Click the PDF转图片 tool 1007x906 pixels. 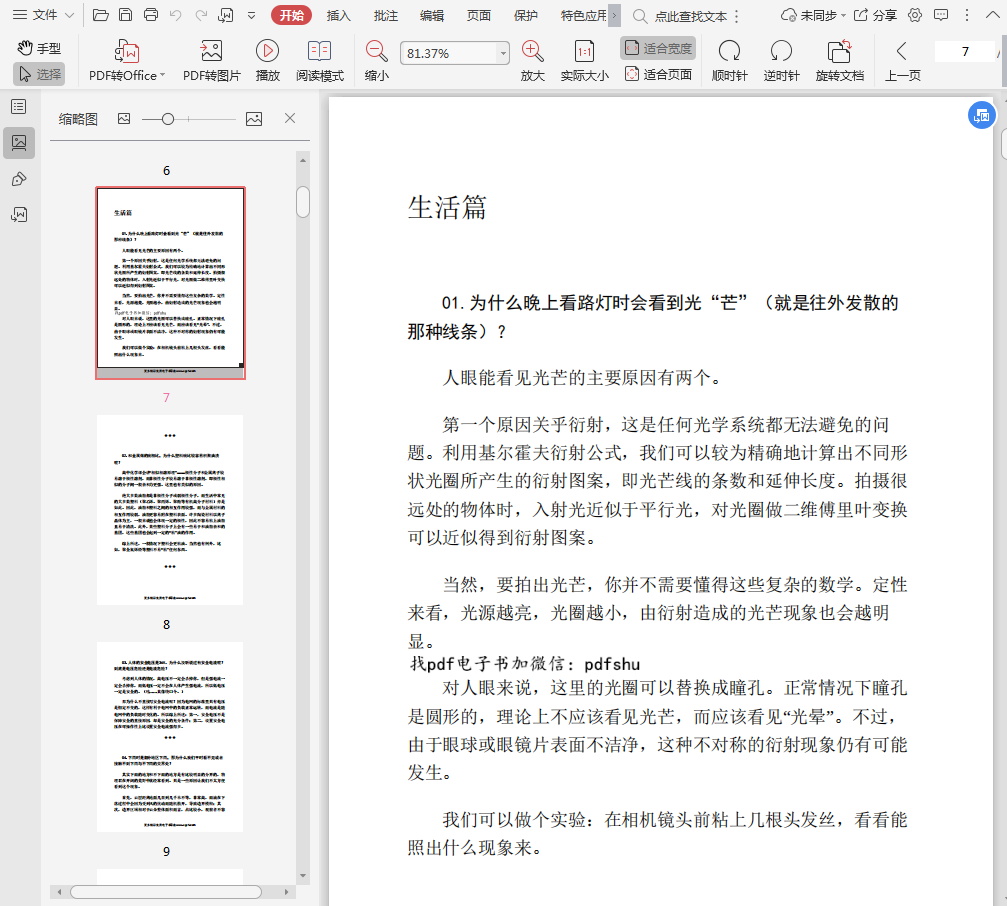(x=211, y=61)
